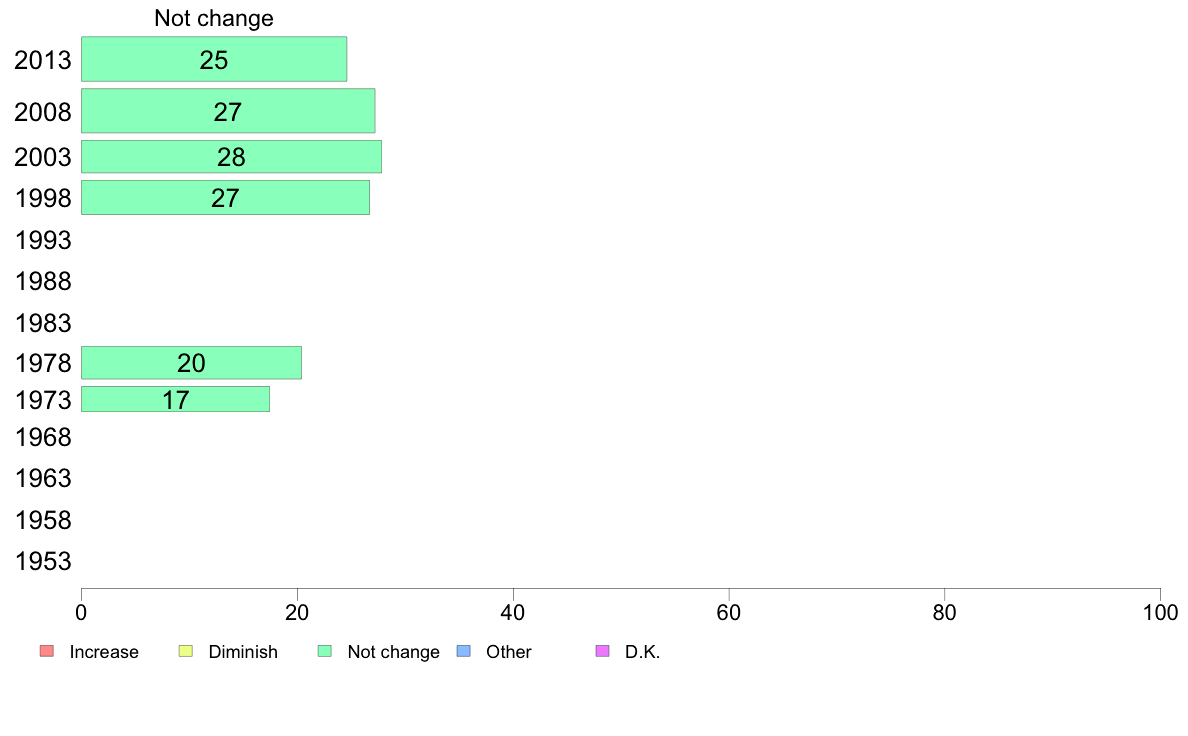This screenshot has height=736, width=1188.
Task: Select the 1973 bar showing 17
Action: point(175,399)
